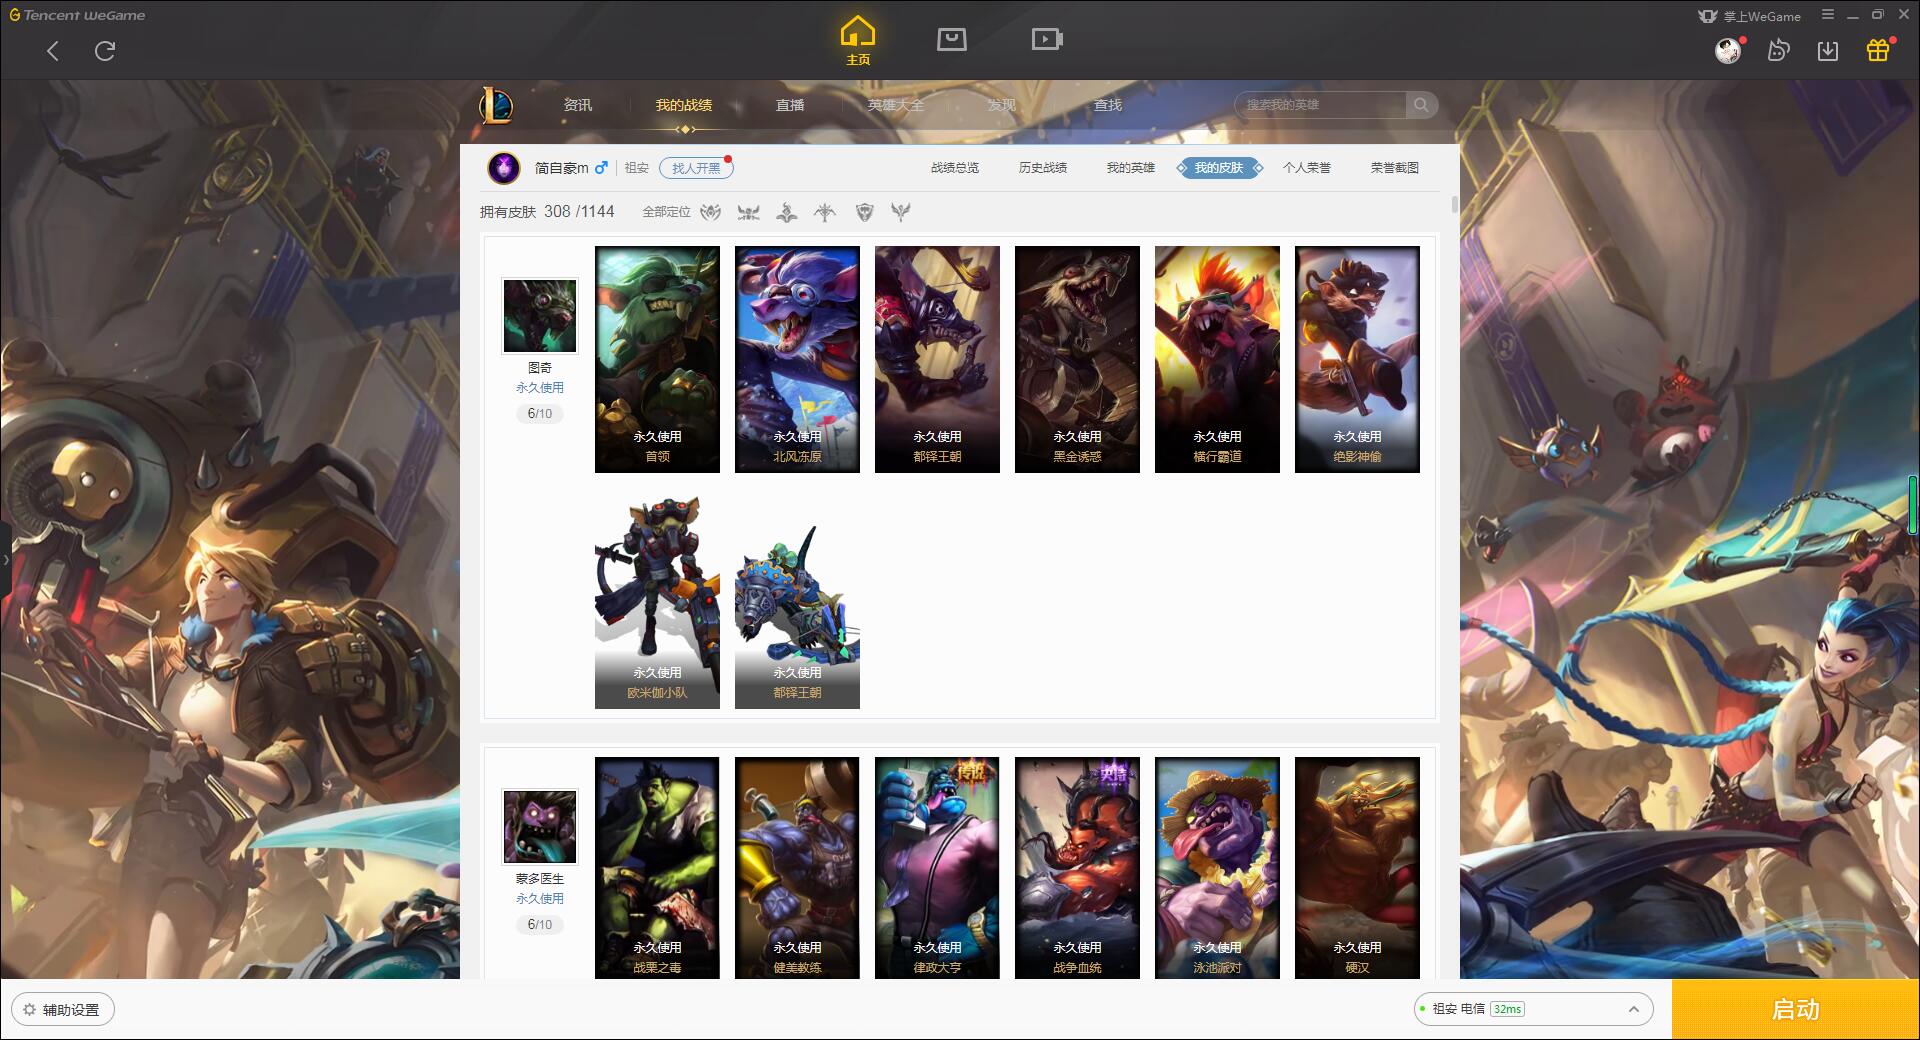1920x1040 pixels.
Task: Click the search magnifier button
Action: 1421,105
